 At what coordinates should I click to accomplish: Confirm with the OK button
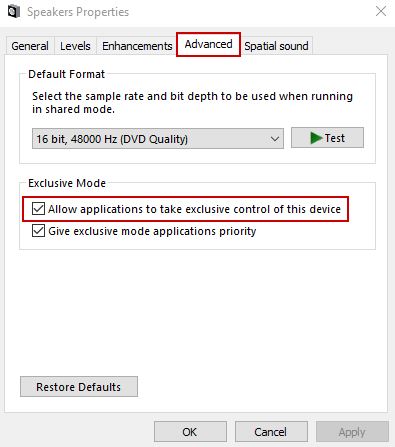pyautogui.click(x=190, y=432)
